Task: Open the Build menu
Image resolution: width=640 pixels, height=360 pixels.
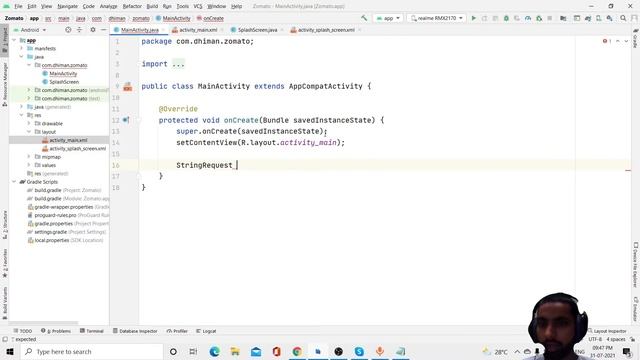Action: point(152,6)
